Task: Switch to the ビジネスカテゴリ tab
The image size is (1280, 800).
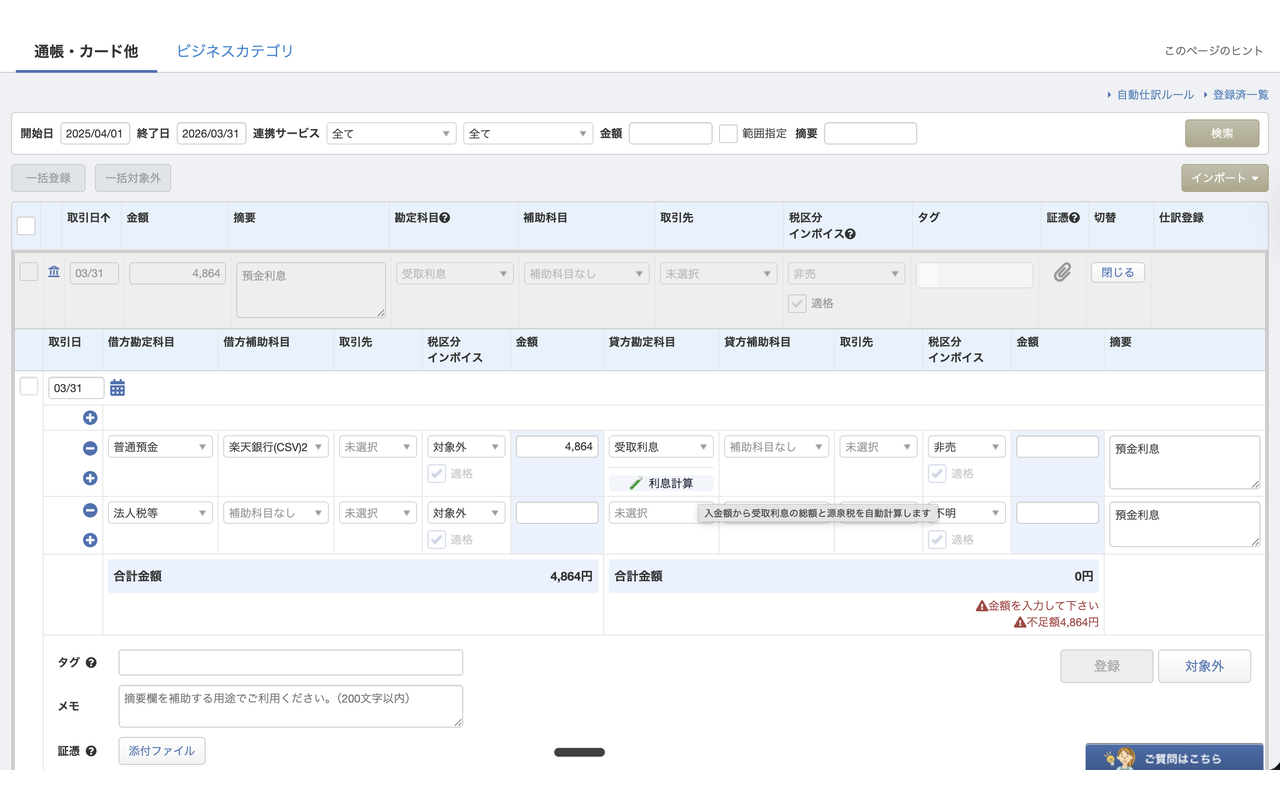Action: [235, 51]
